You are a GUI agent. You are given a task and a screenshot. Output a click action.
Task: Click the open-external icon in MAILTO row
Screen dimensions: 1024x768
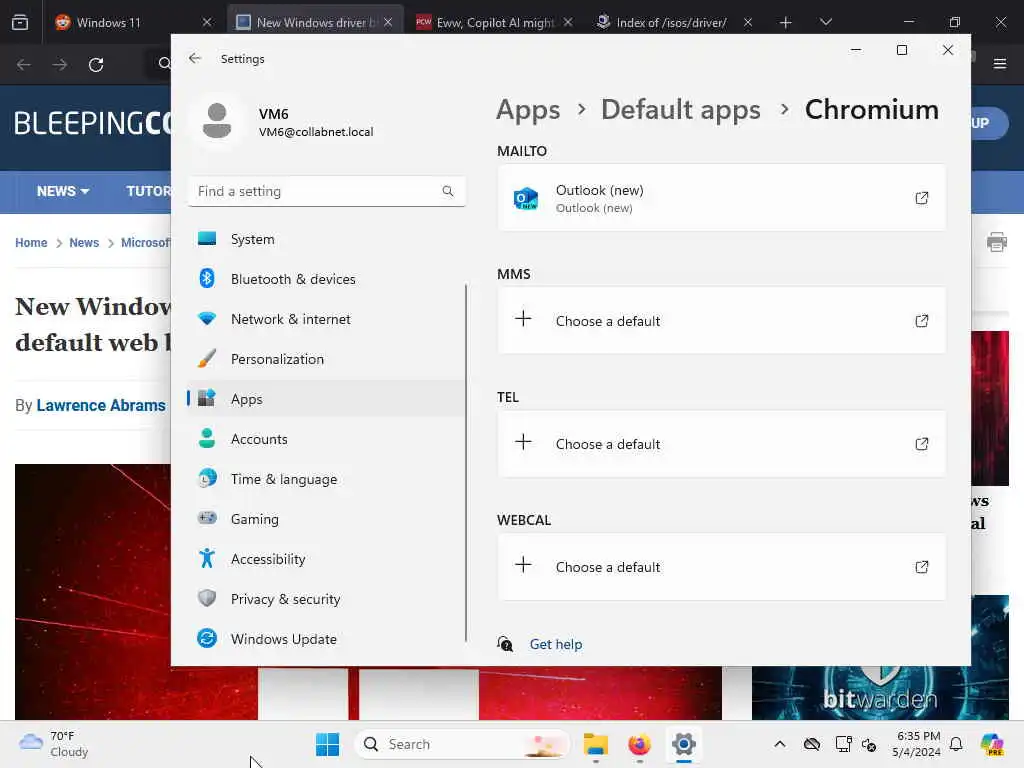coord(921,198)
